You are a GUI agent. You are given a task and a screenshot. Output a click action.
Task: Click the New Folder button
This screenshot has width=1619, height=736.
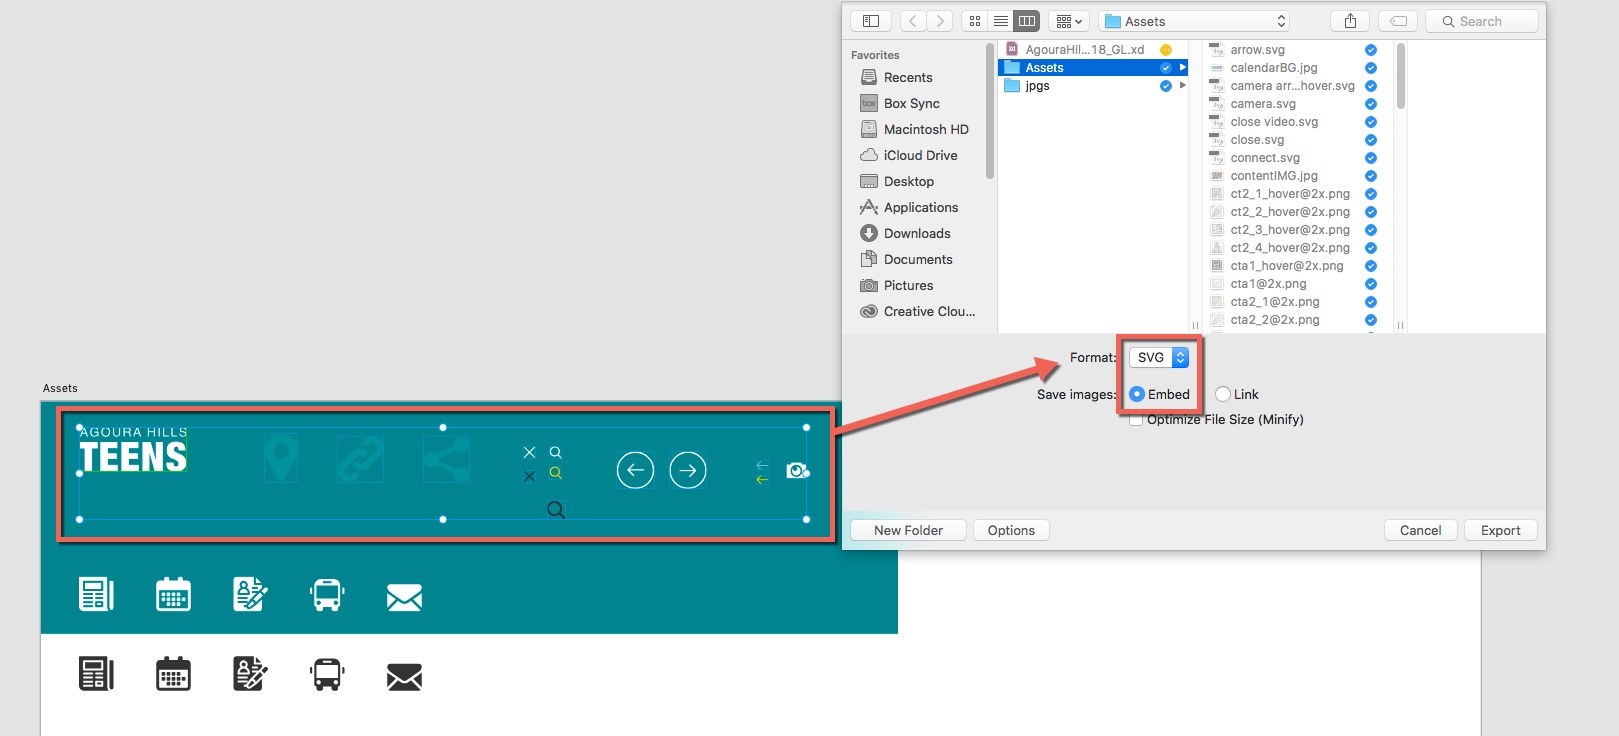click(908, 530)
